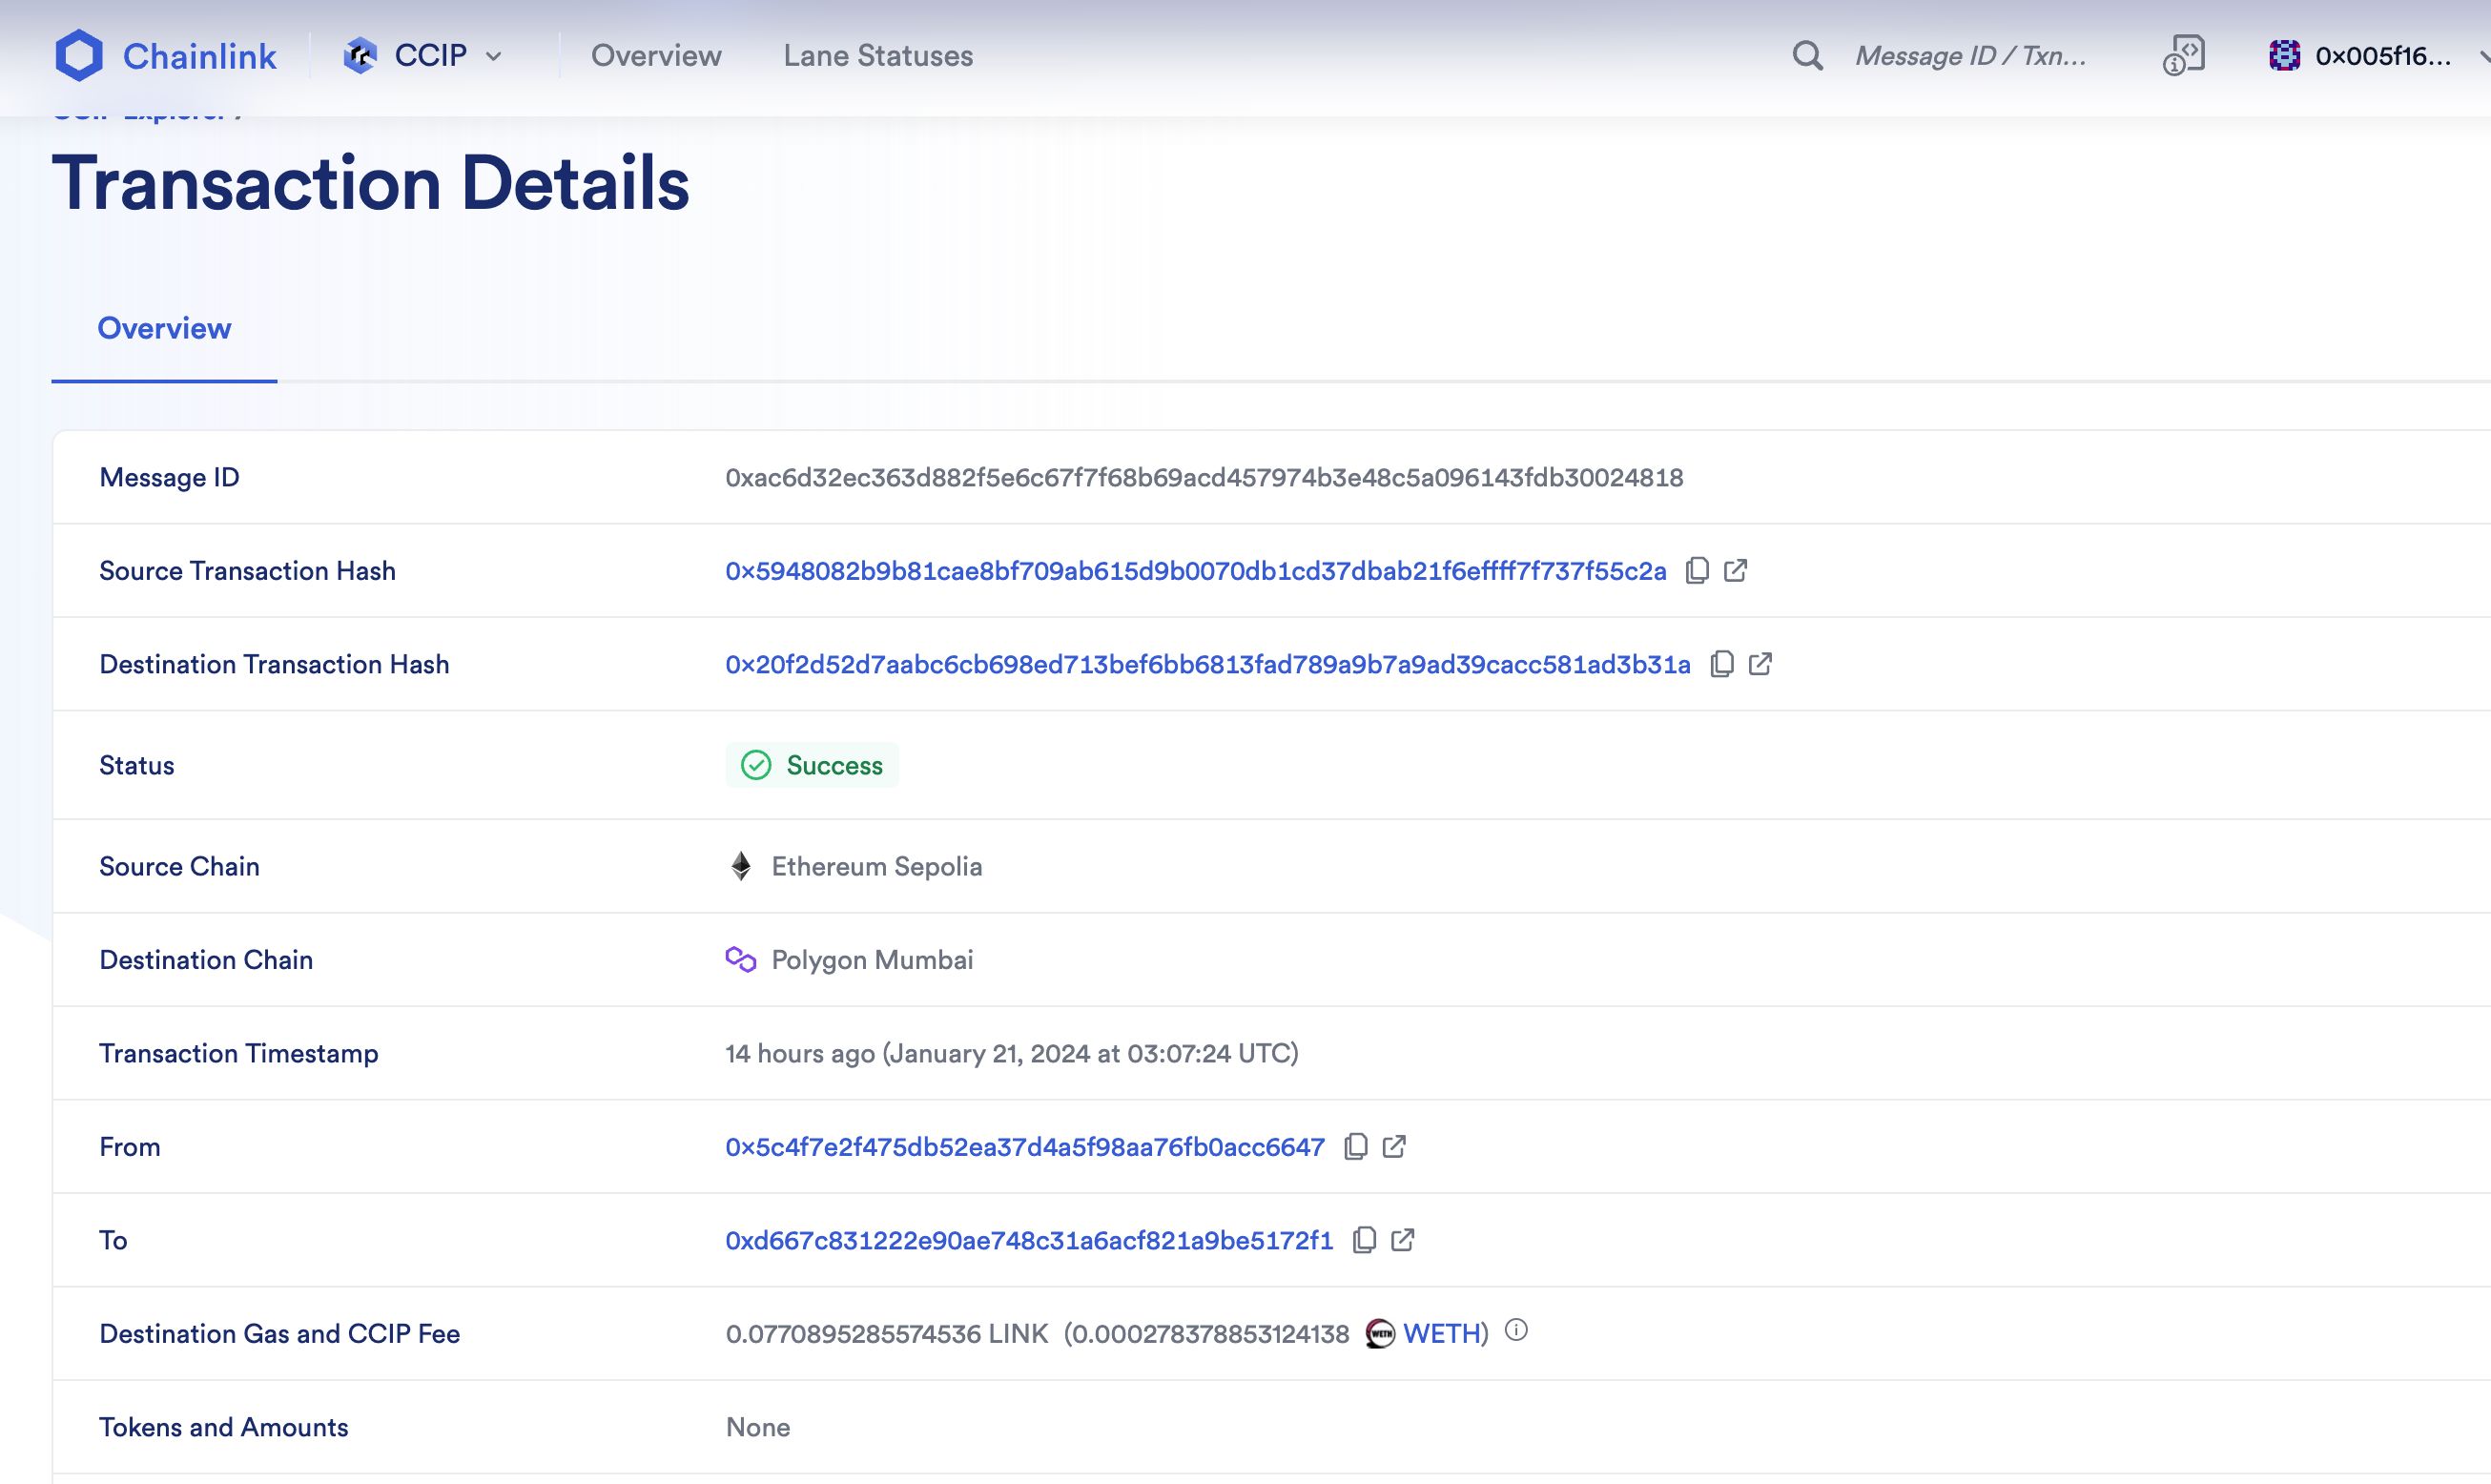Open the Destination Transaction Hash link
This screenshot has height=1484, width=2491.
click(x=1208, y=665)
